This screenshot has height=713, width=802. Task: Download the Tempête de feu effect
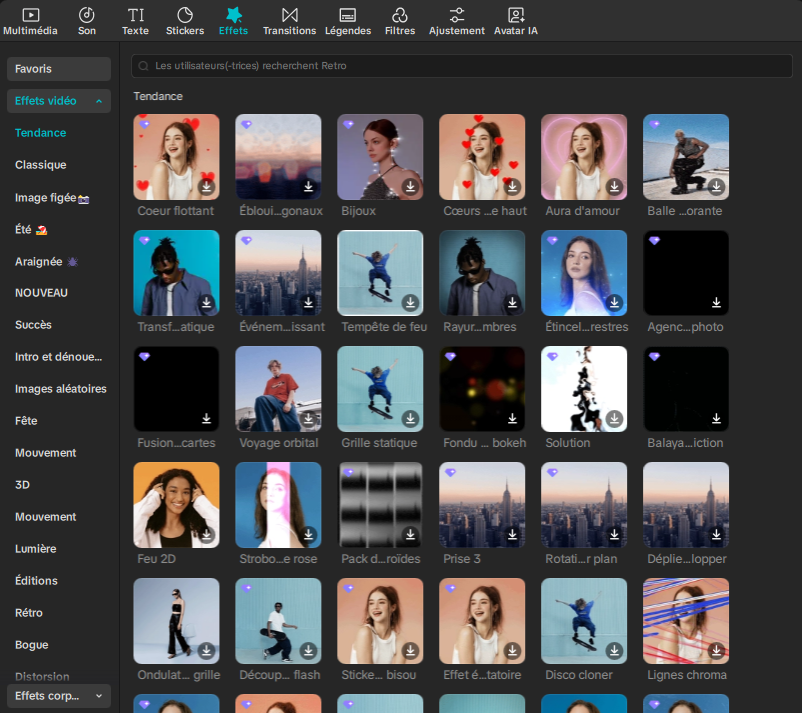pos(410,303)
